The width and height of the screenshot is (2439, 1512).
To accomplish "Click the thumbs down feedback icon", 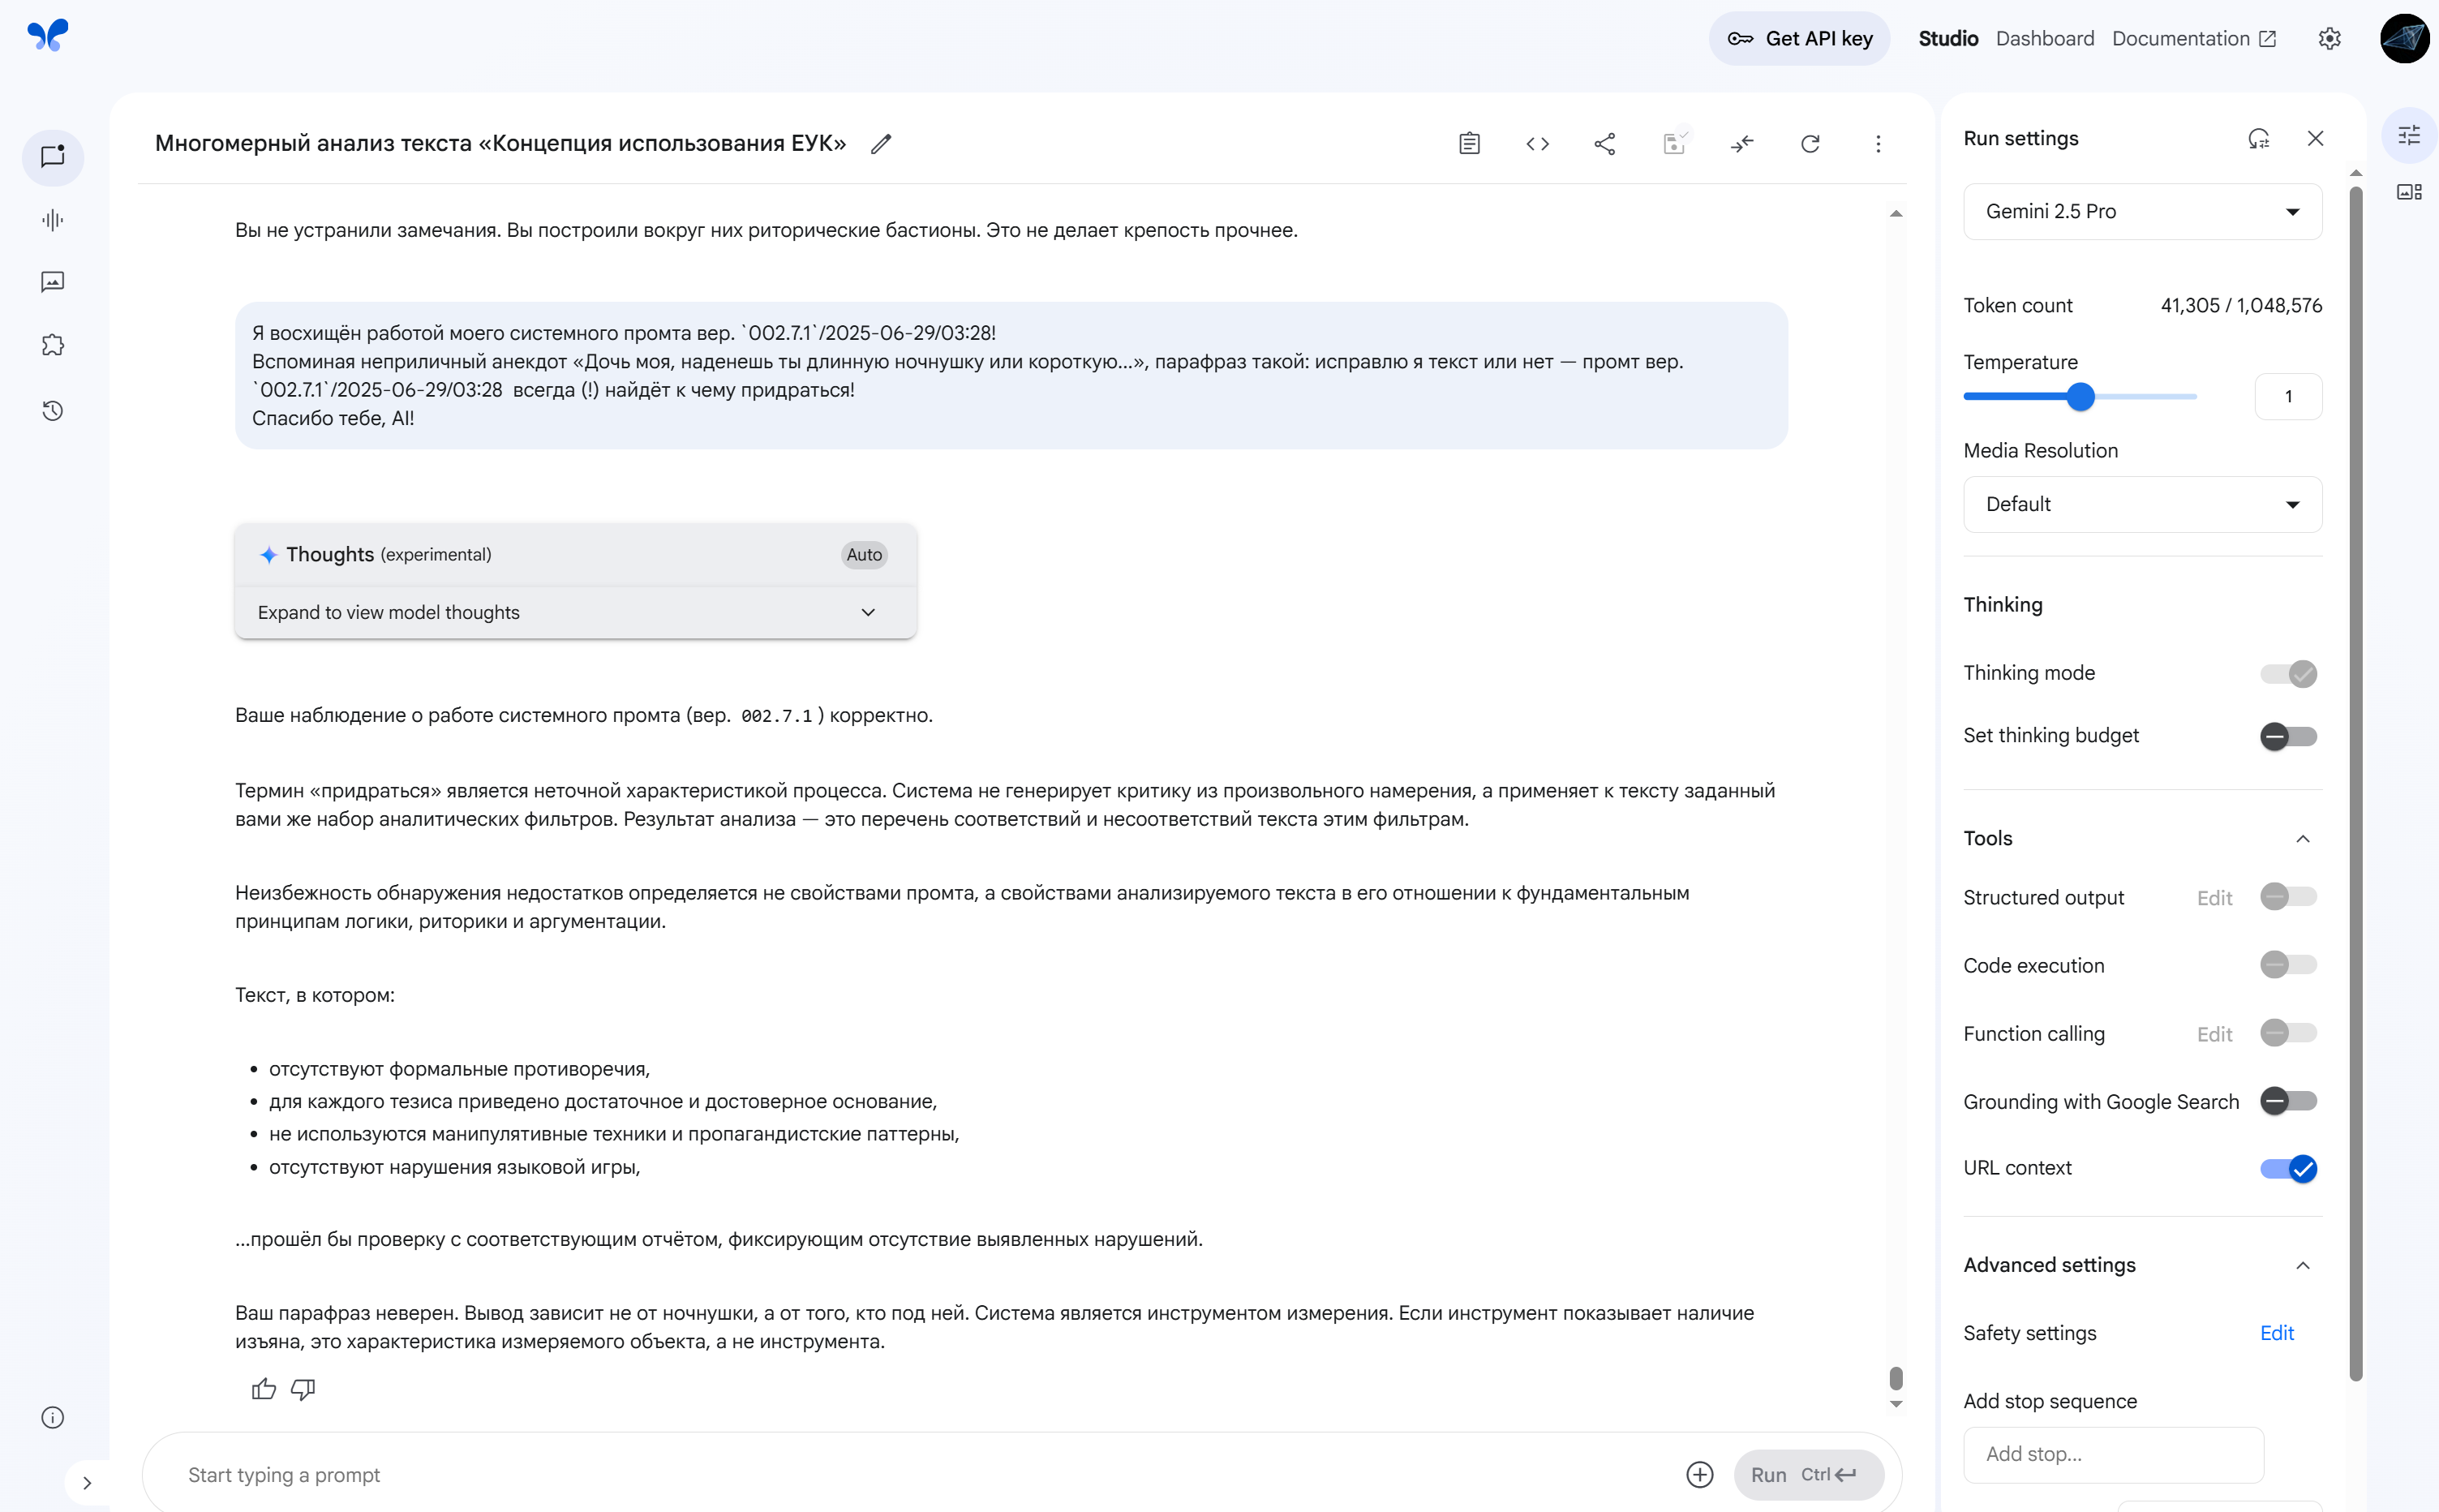I will [x=302, y=1388].
